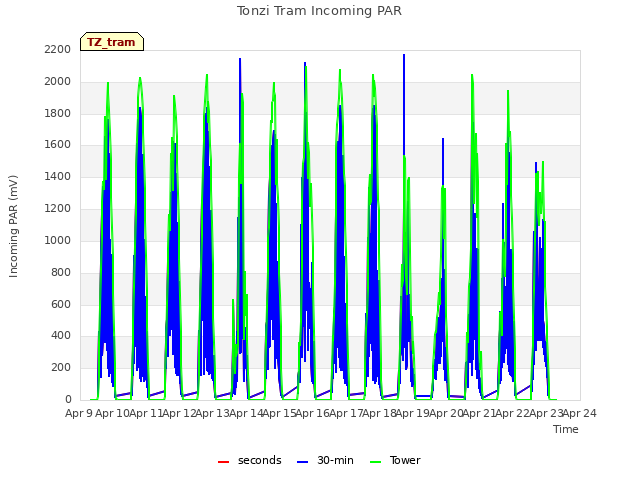The width and height of the screenshot is (640, 480).
Task: Click the 'Apr 9' x-axis label
Action: (79, 413)
